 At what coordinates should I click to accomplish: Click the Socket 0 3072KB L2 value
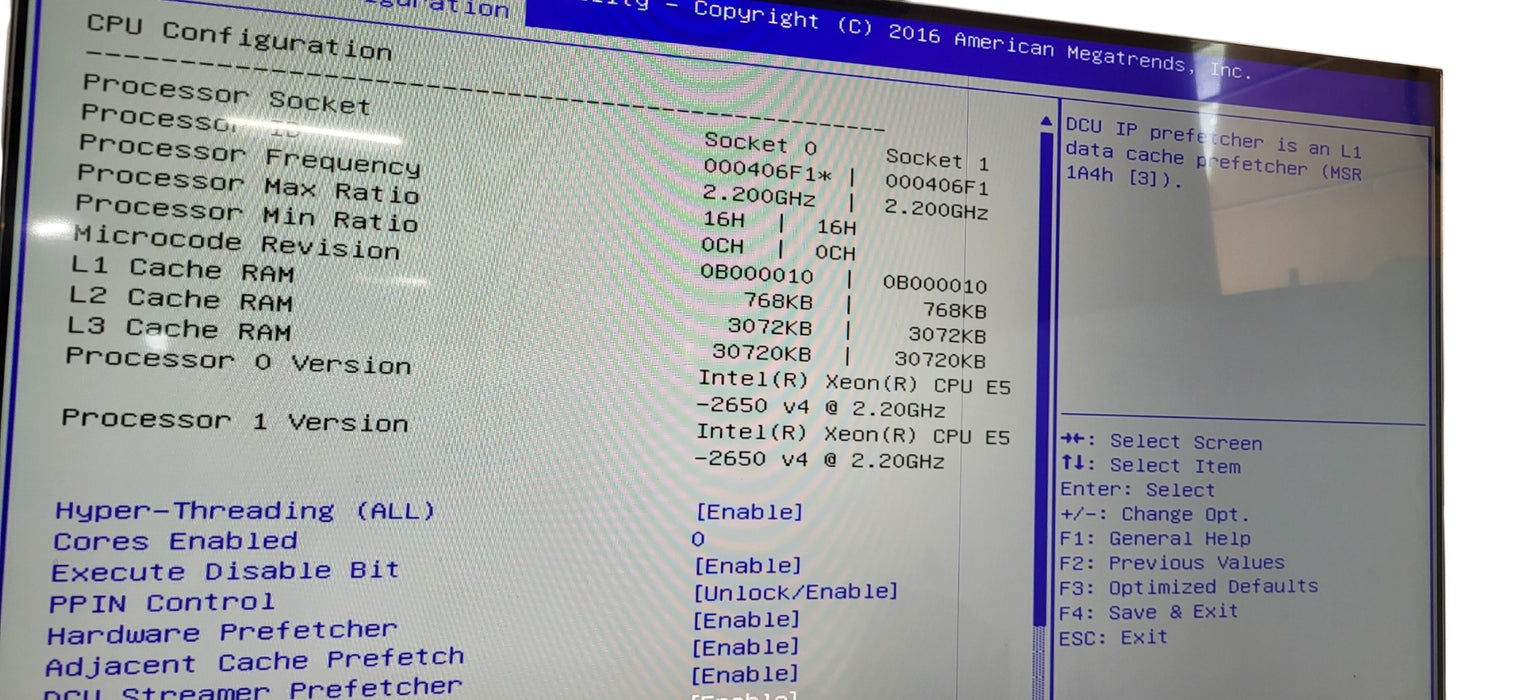770,326
